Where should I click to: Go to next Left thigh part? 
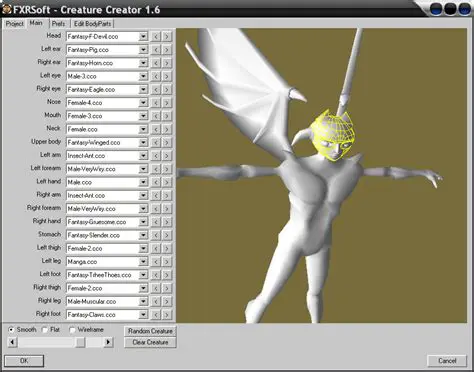(166, 248)
